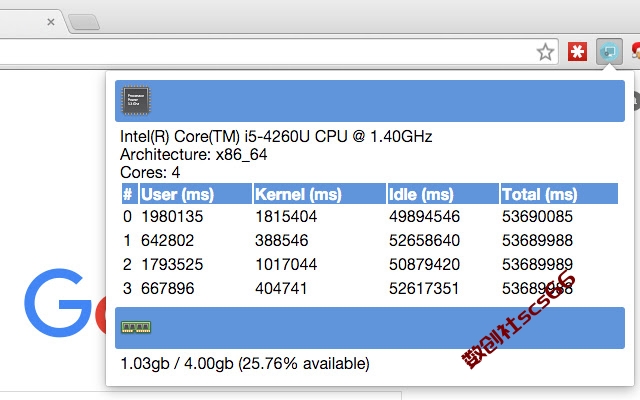The width and height of the screenshot is (640, 400).
Task: Click idle value 52658640
Action: [x=424, y=240]
